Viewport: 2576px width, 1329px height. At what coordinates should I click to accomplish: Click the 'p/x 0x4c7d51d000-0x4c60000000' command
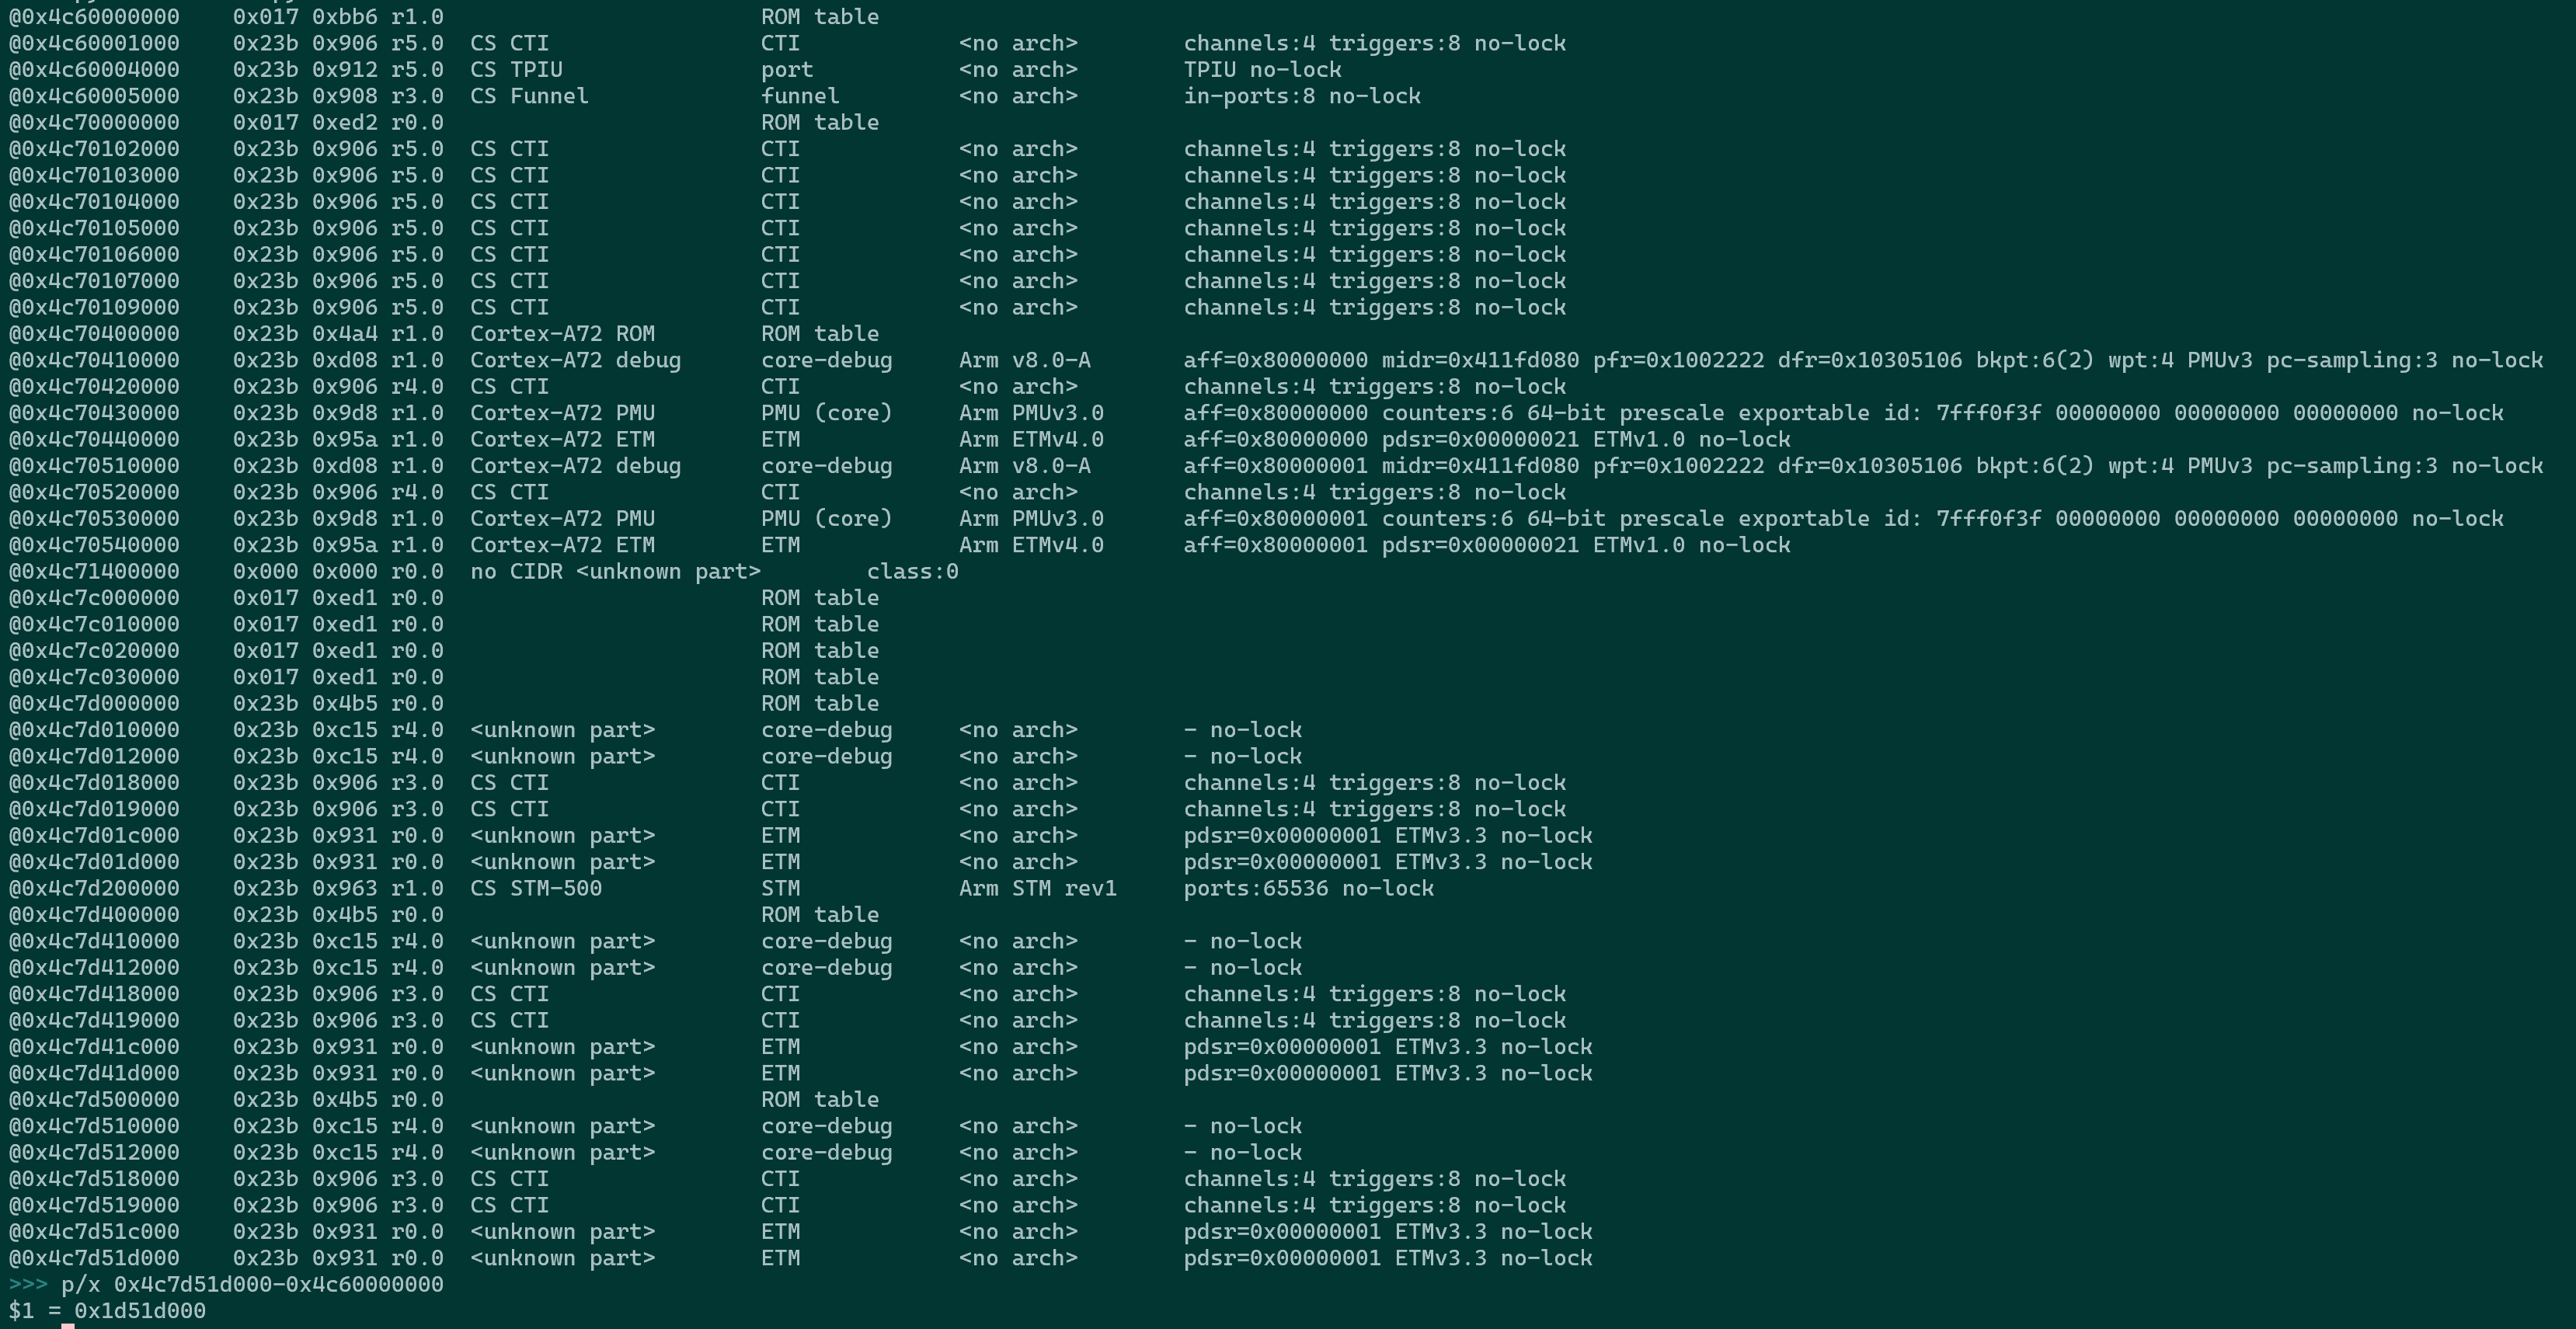(x=252, y=1284)
